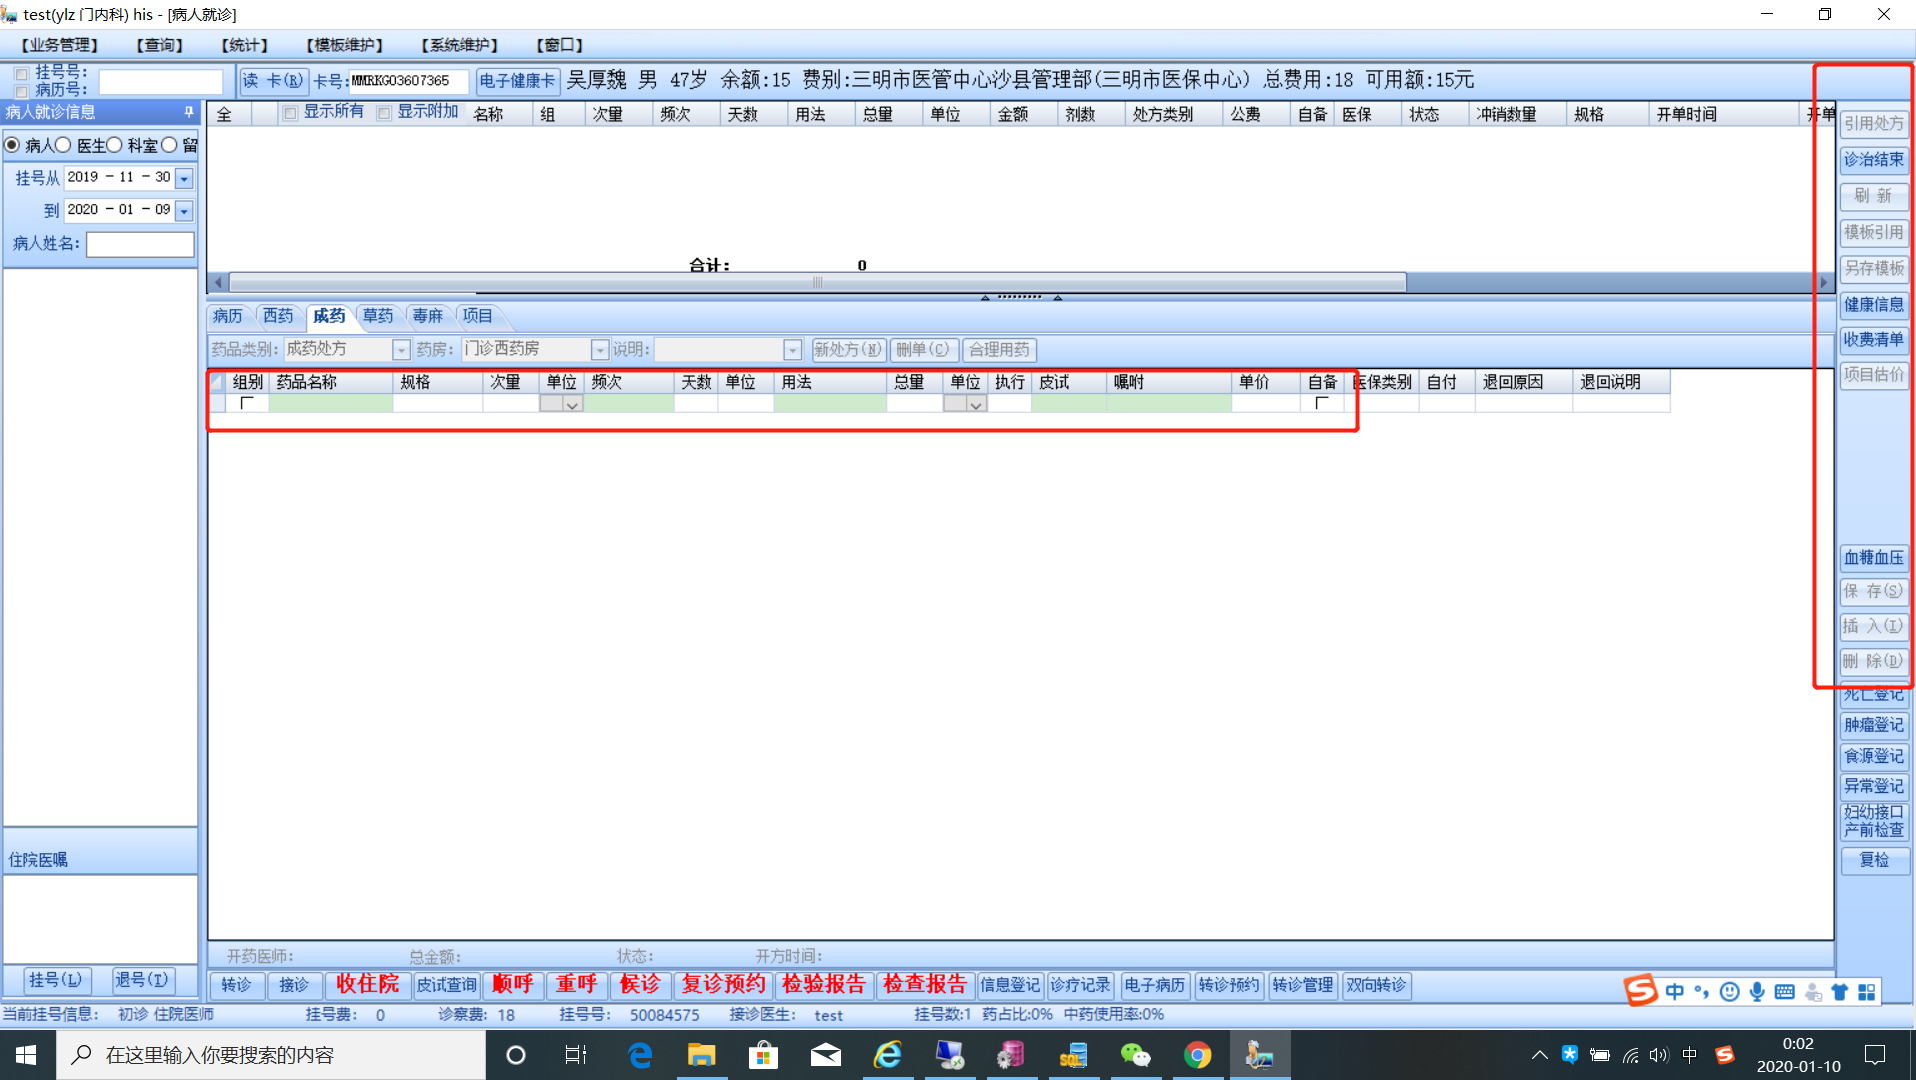Click the 读卡 button

(x=273, y=81)
